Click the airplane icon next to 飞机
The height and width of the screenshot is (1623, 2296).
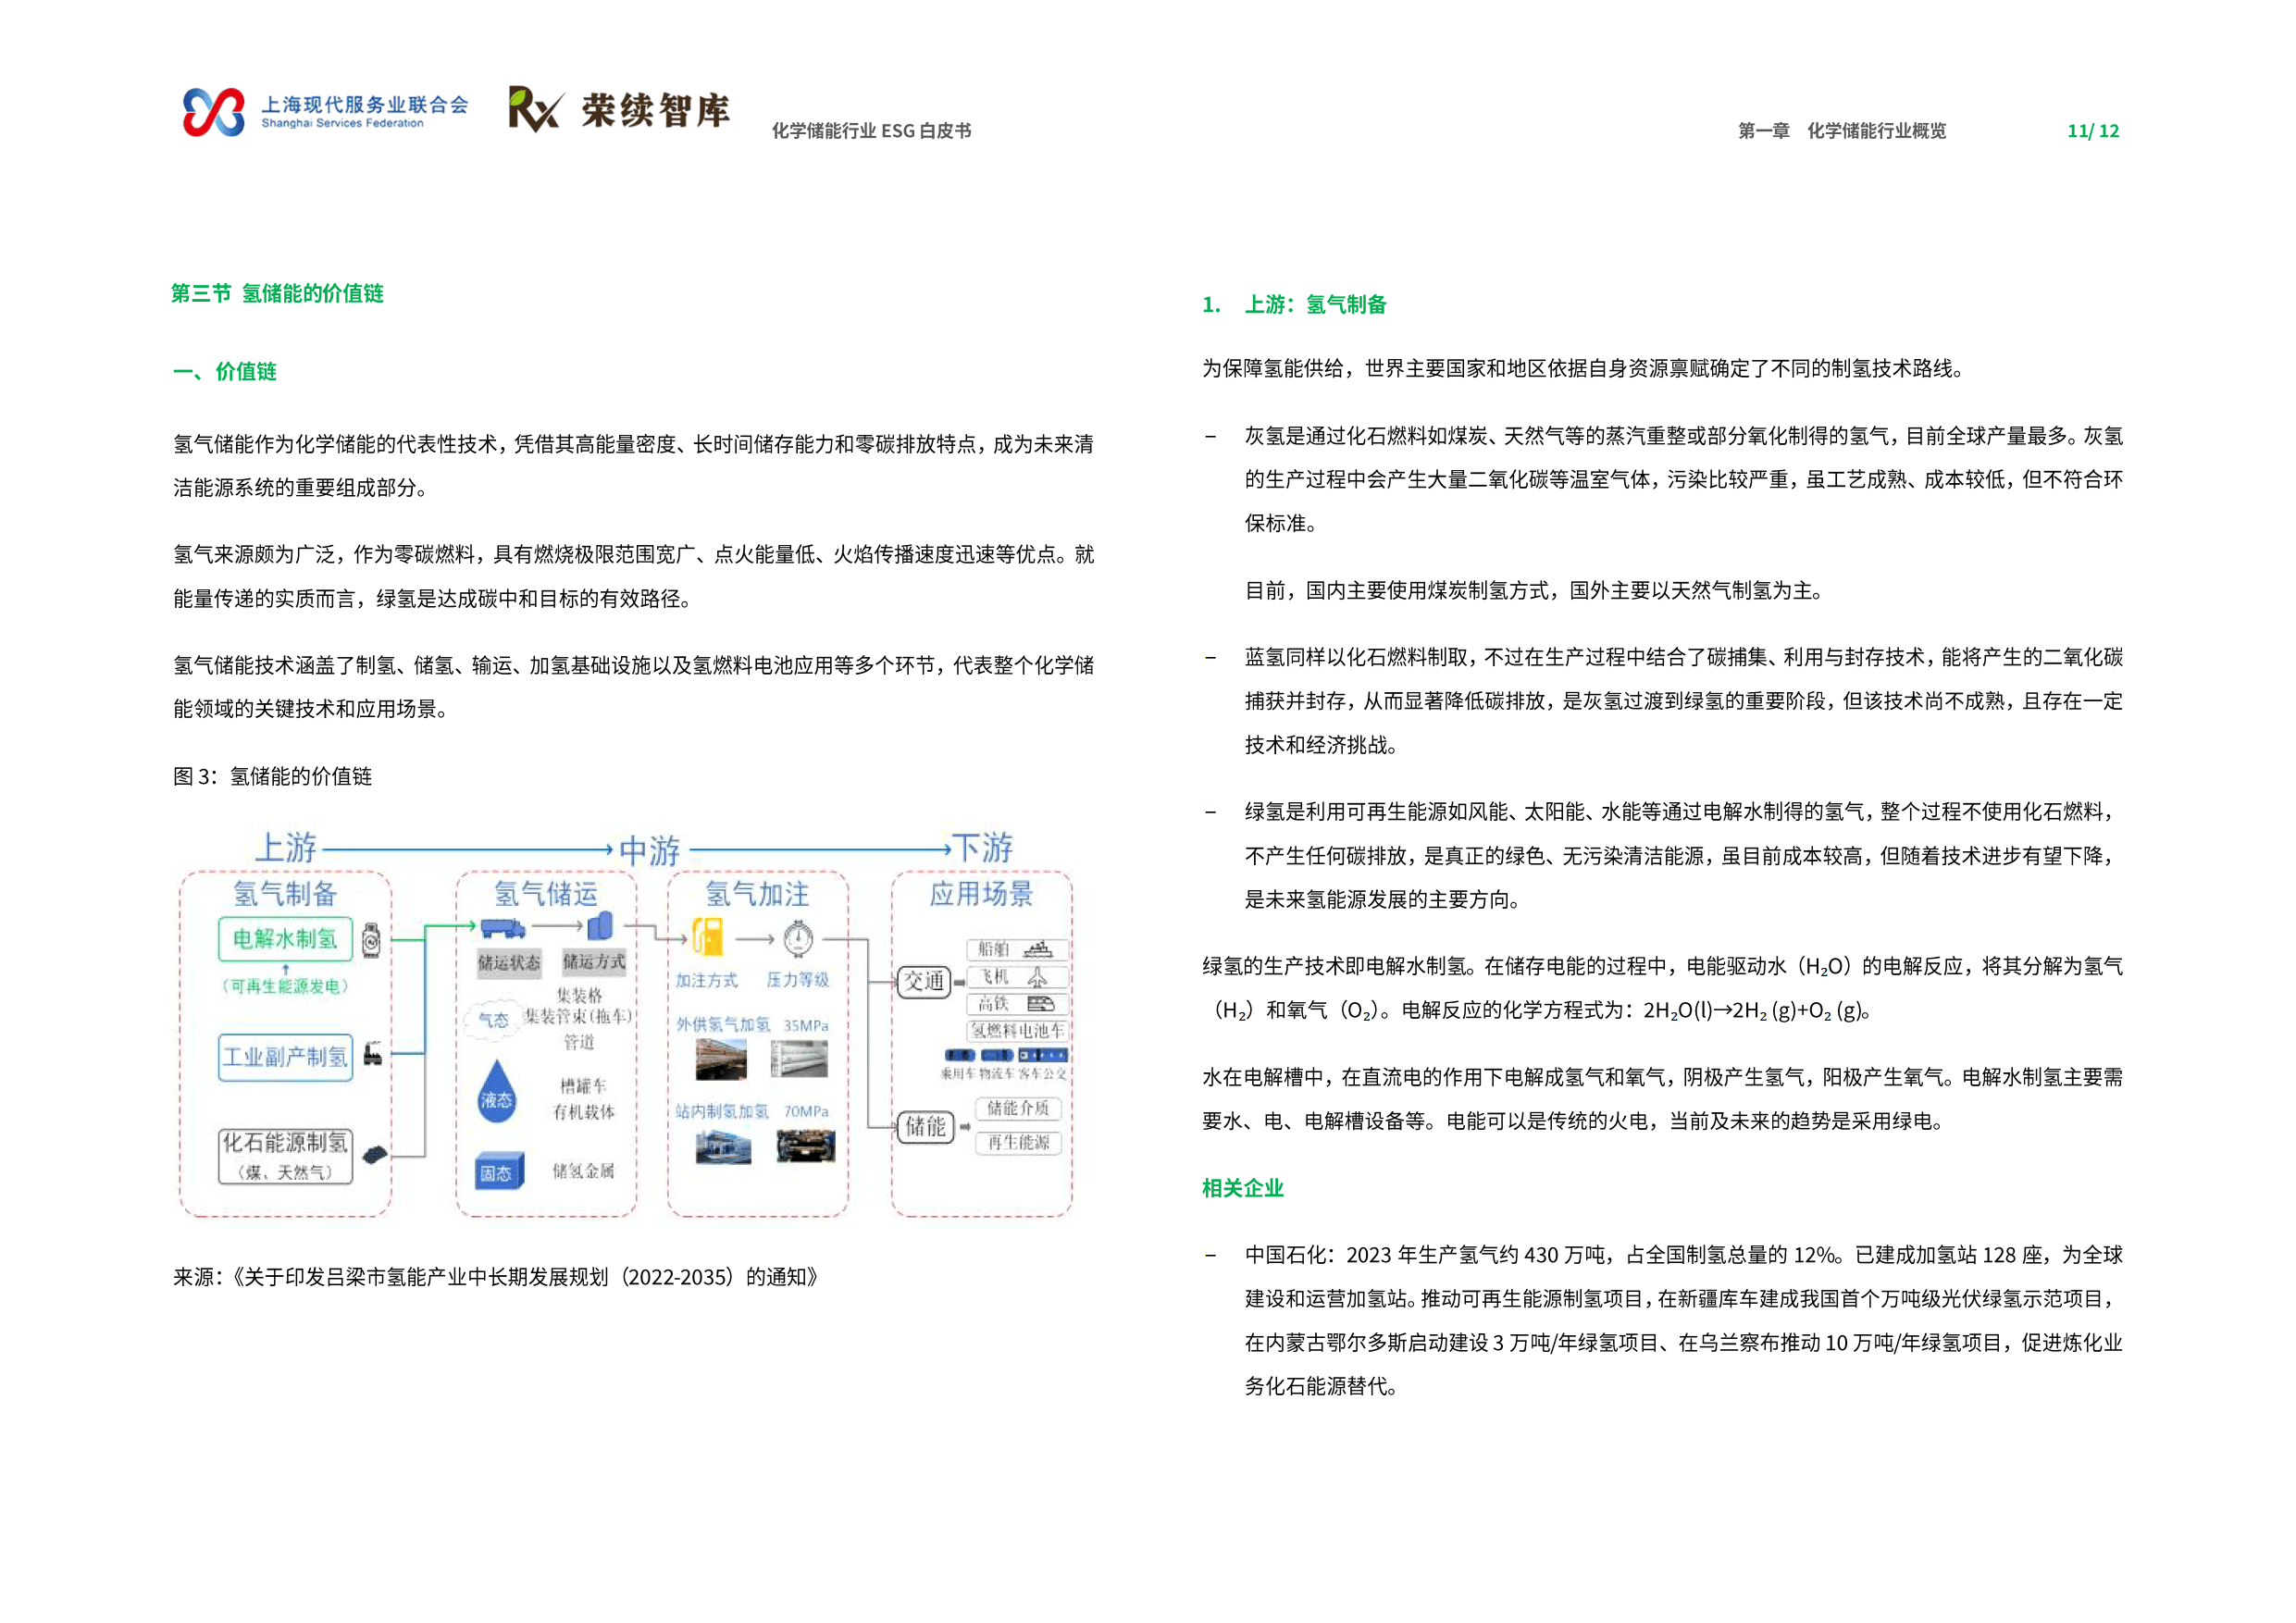1038,977
